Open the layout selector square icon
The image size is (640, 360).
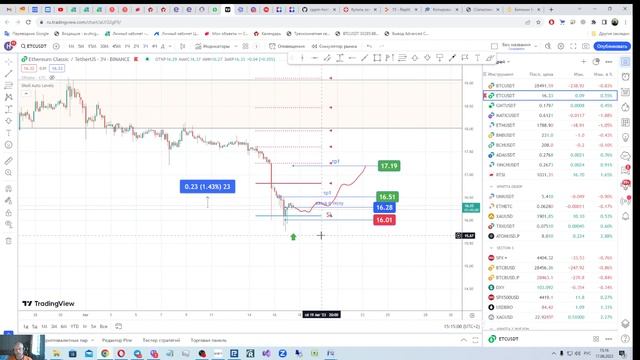494,46
